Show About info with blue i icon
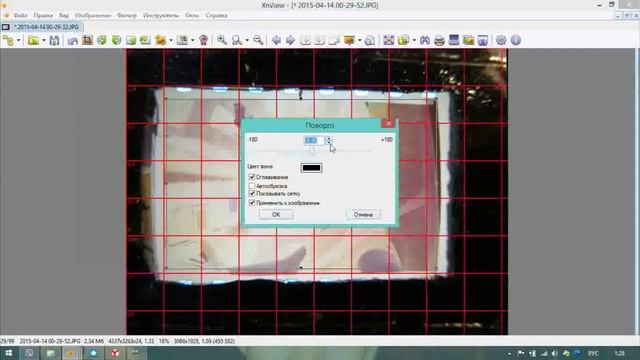The width and height of the screenshot is (640, 360). click(516, 40)
